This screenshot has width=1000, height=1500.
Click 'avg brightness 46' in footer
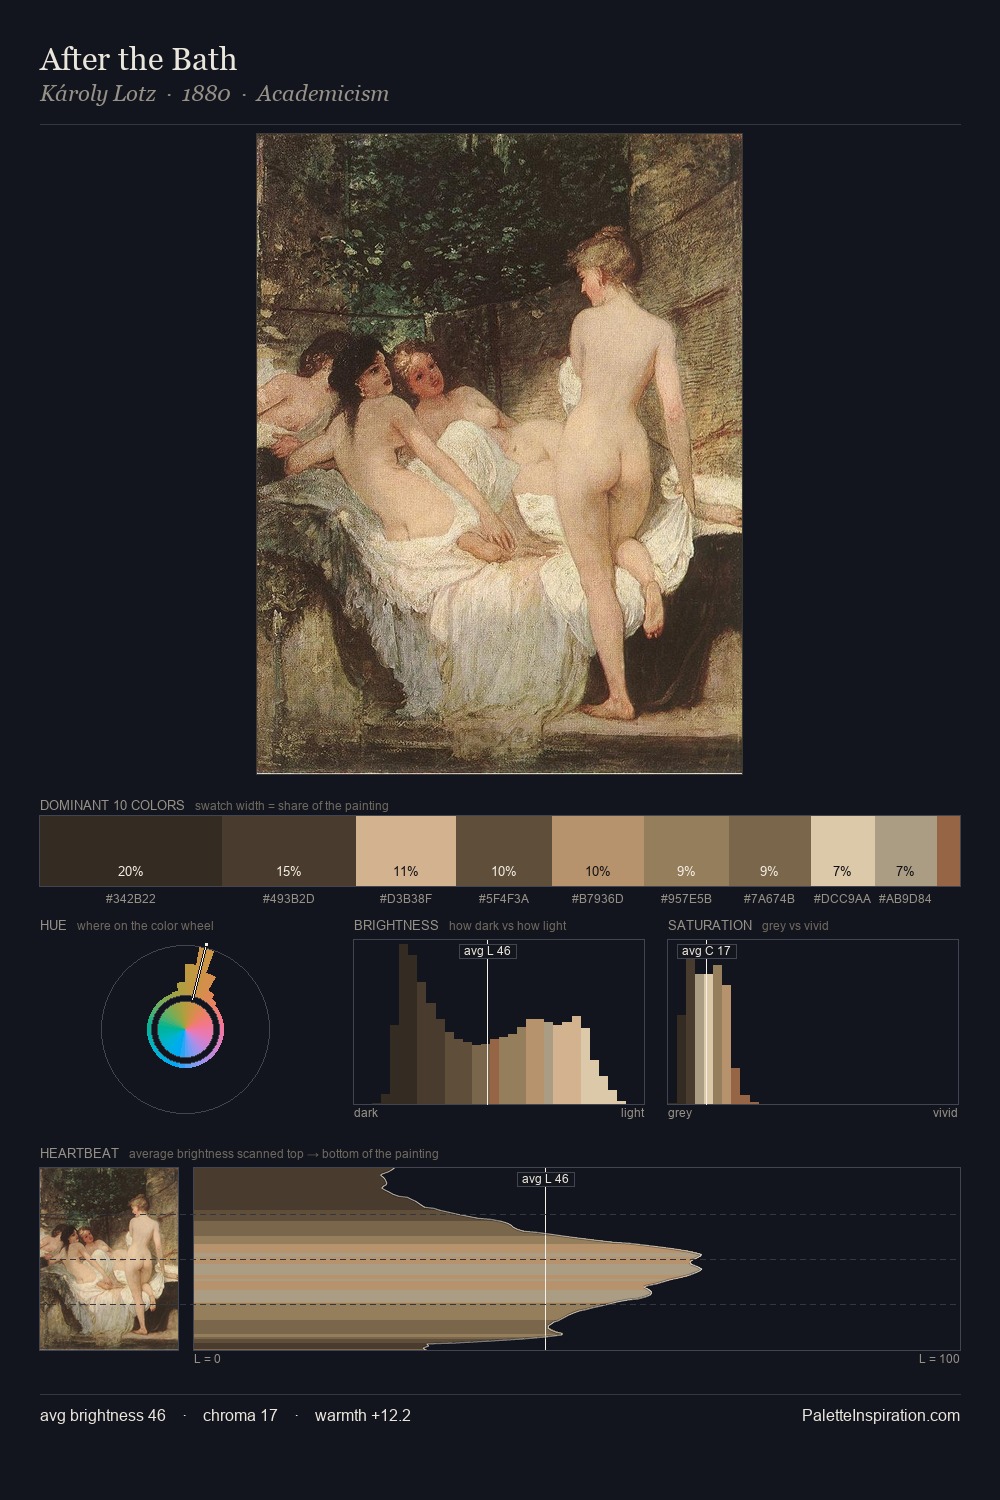coord(103,1415)
